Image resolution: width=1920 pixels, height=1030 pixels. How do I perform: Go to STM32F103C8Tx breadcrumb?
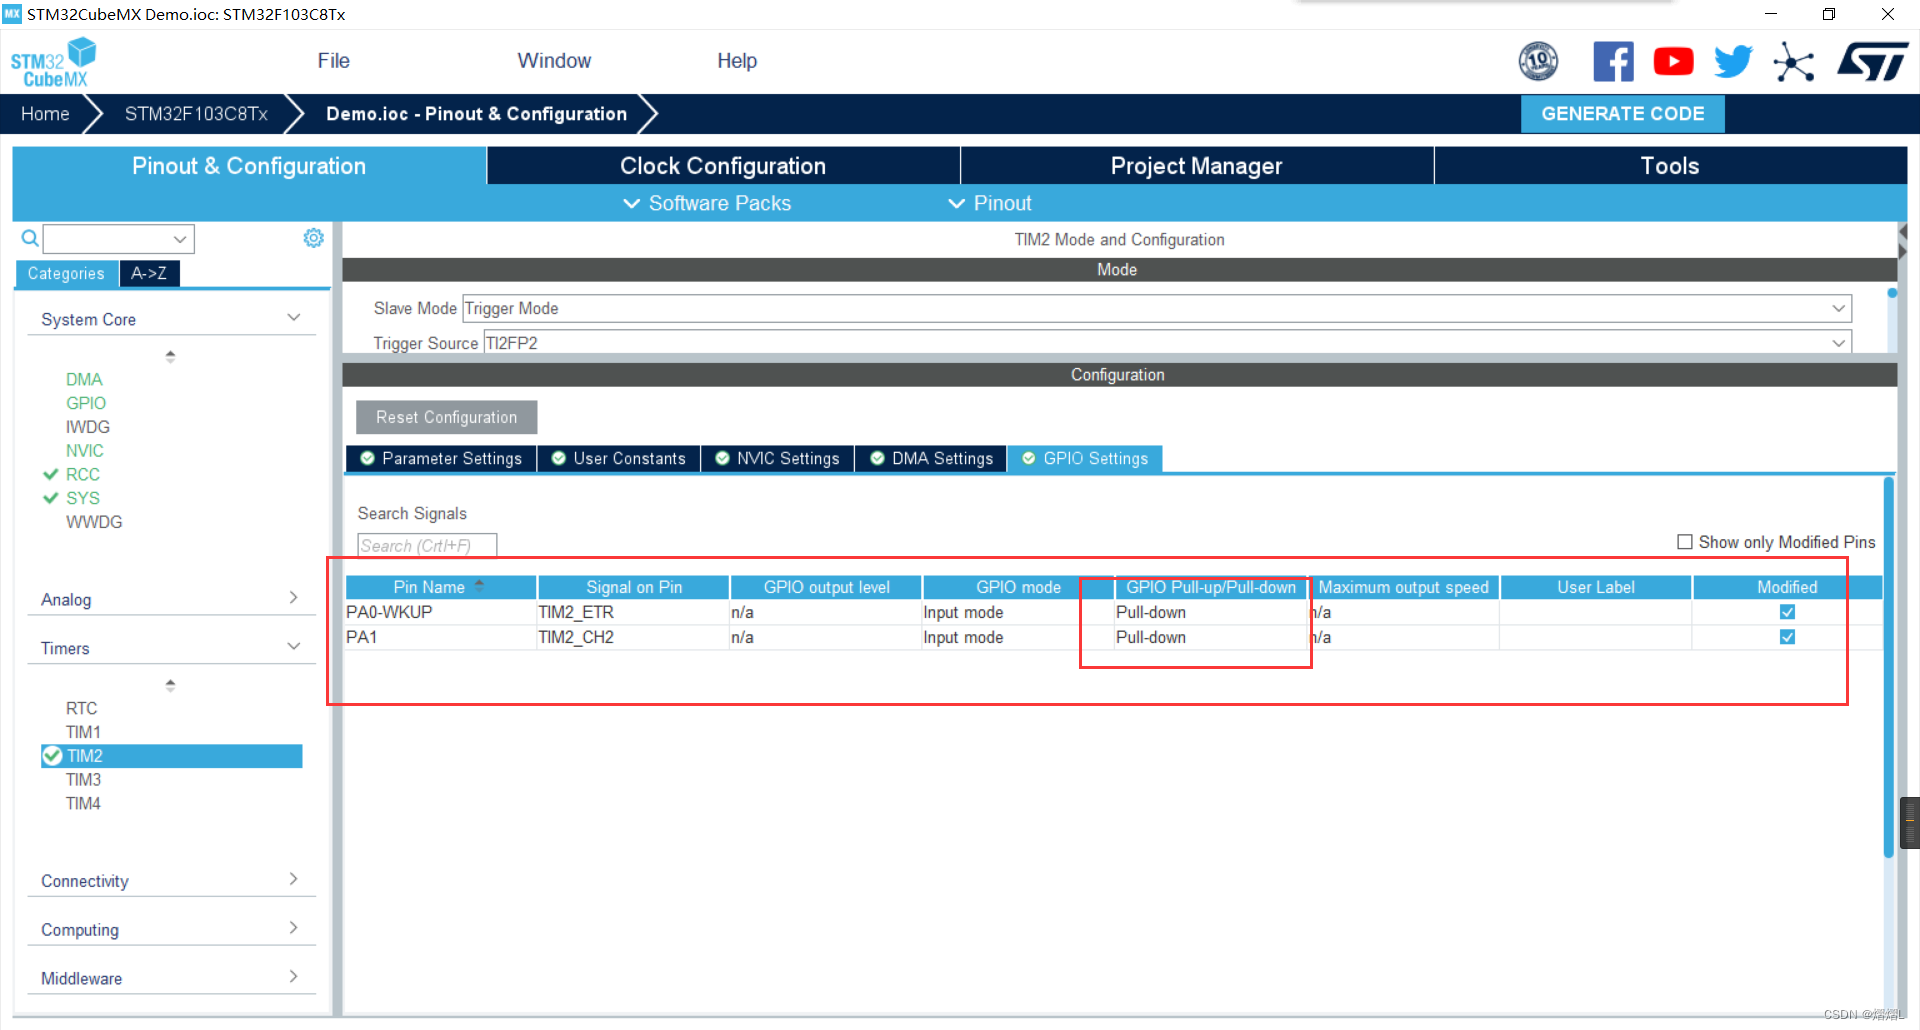[x=196, y=114]
